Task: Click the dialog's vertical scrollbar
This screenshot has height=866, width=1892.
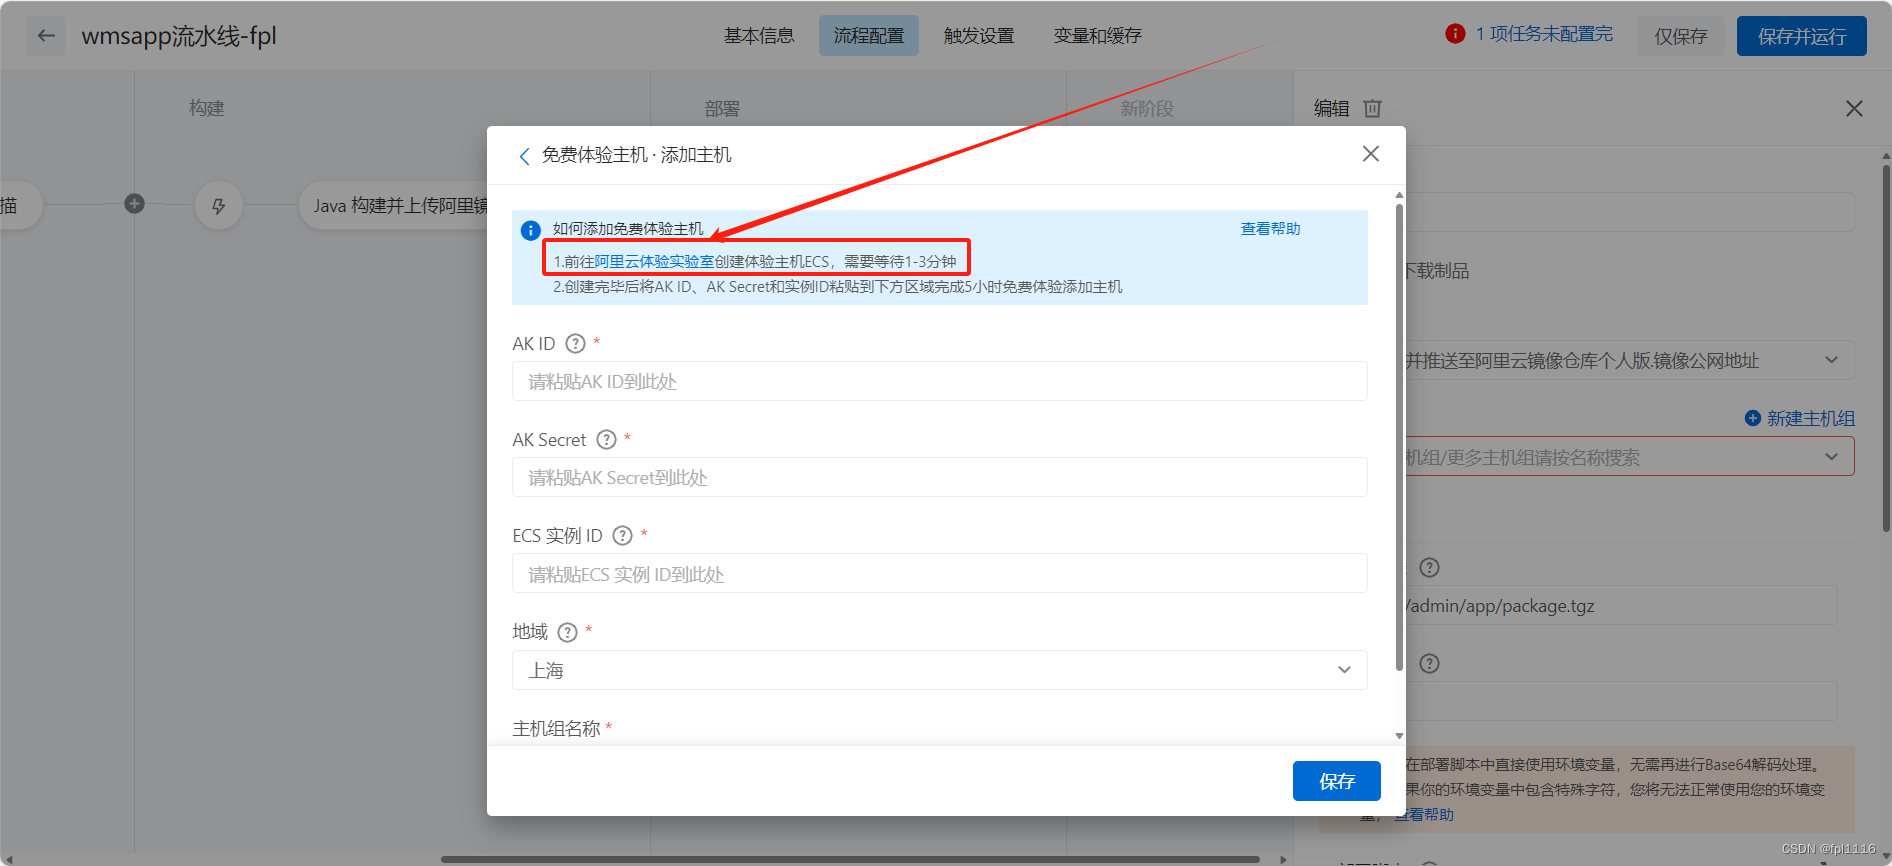Action: pos(1399,438)
